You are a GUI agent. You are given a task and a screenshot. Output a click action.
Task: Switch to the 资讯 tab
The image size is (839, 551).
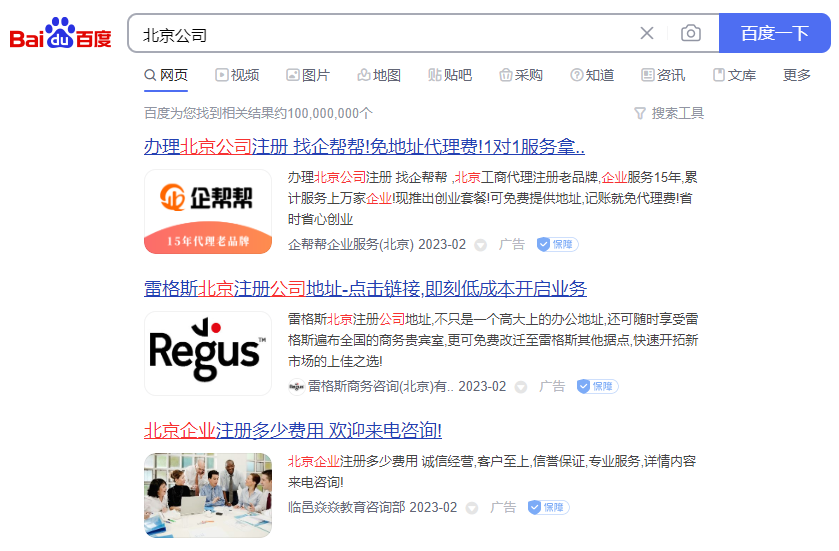663,75
